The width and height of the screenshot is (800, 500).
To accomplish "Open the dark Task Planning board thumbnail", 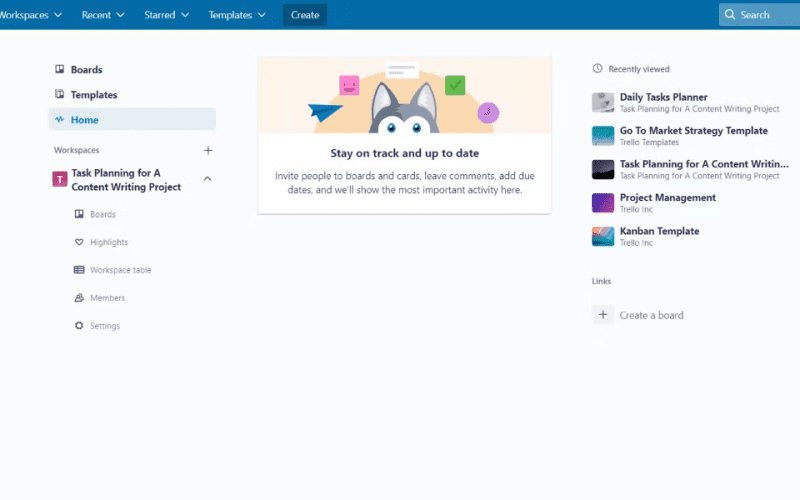I will [x=603, y=169].
